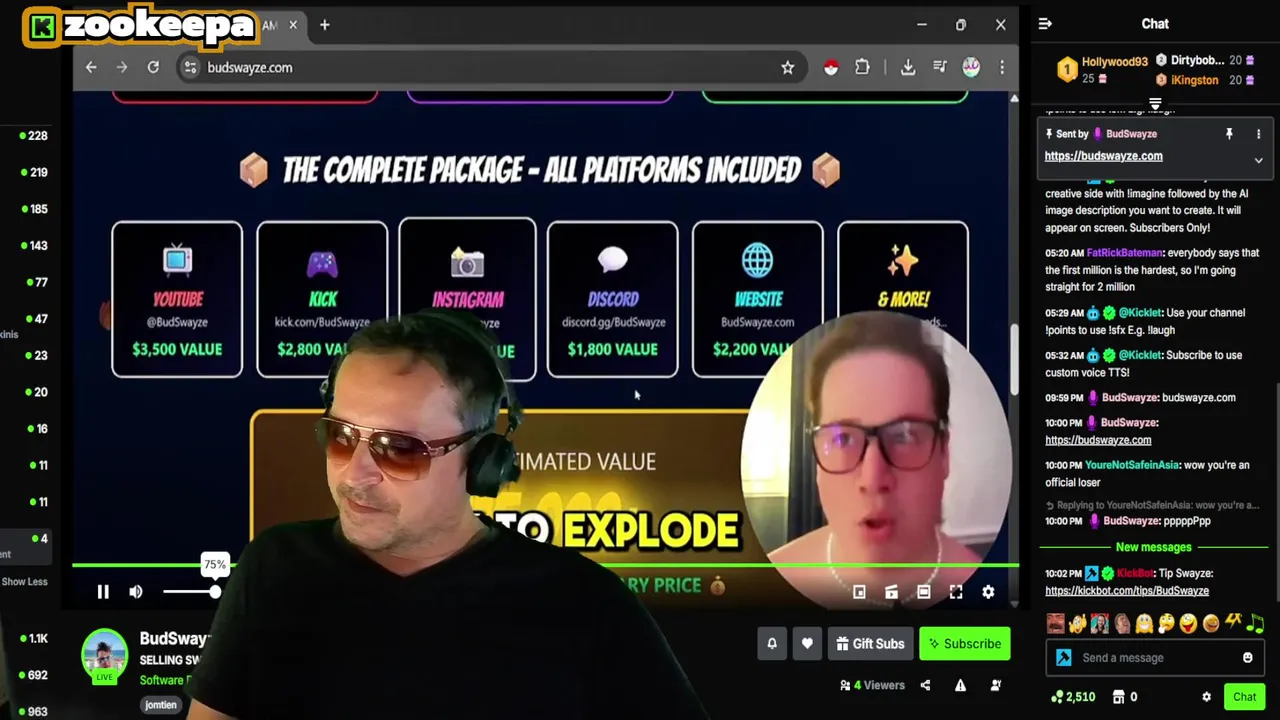Toggle stream notifications with the bell

(772, 644)
